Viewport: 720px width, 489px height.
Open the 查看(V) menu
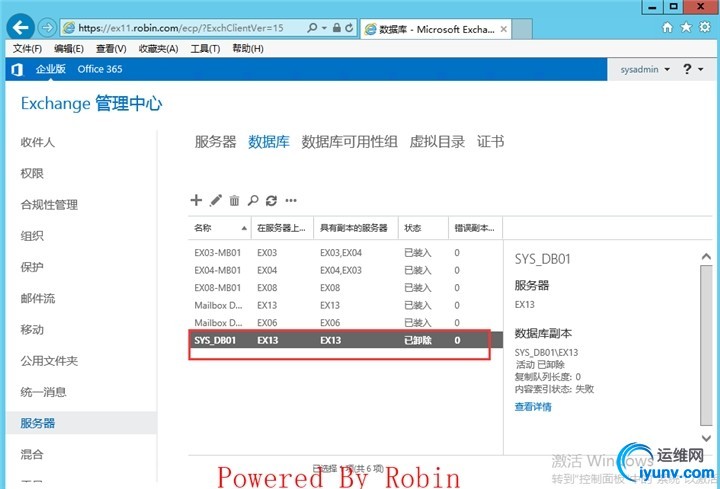[111, 49]
